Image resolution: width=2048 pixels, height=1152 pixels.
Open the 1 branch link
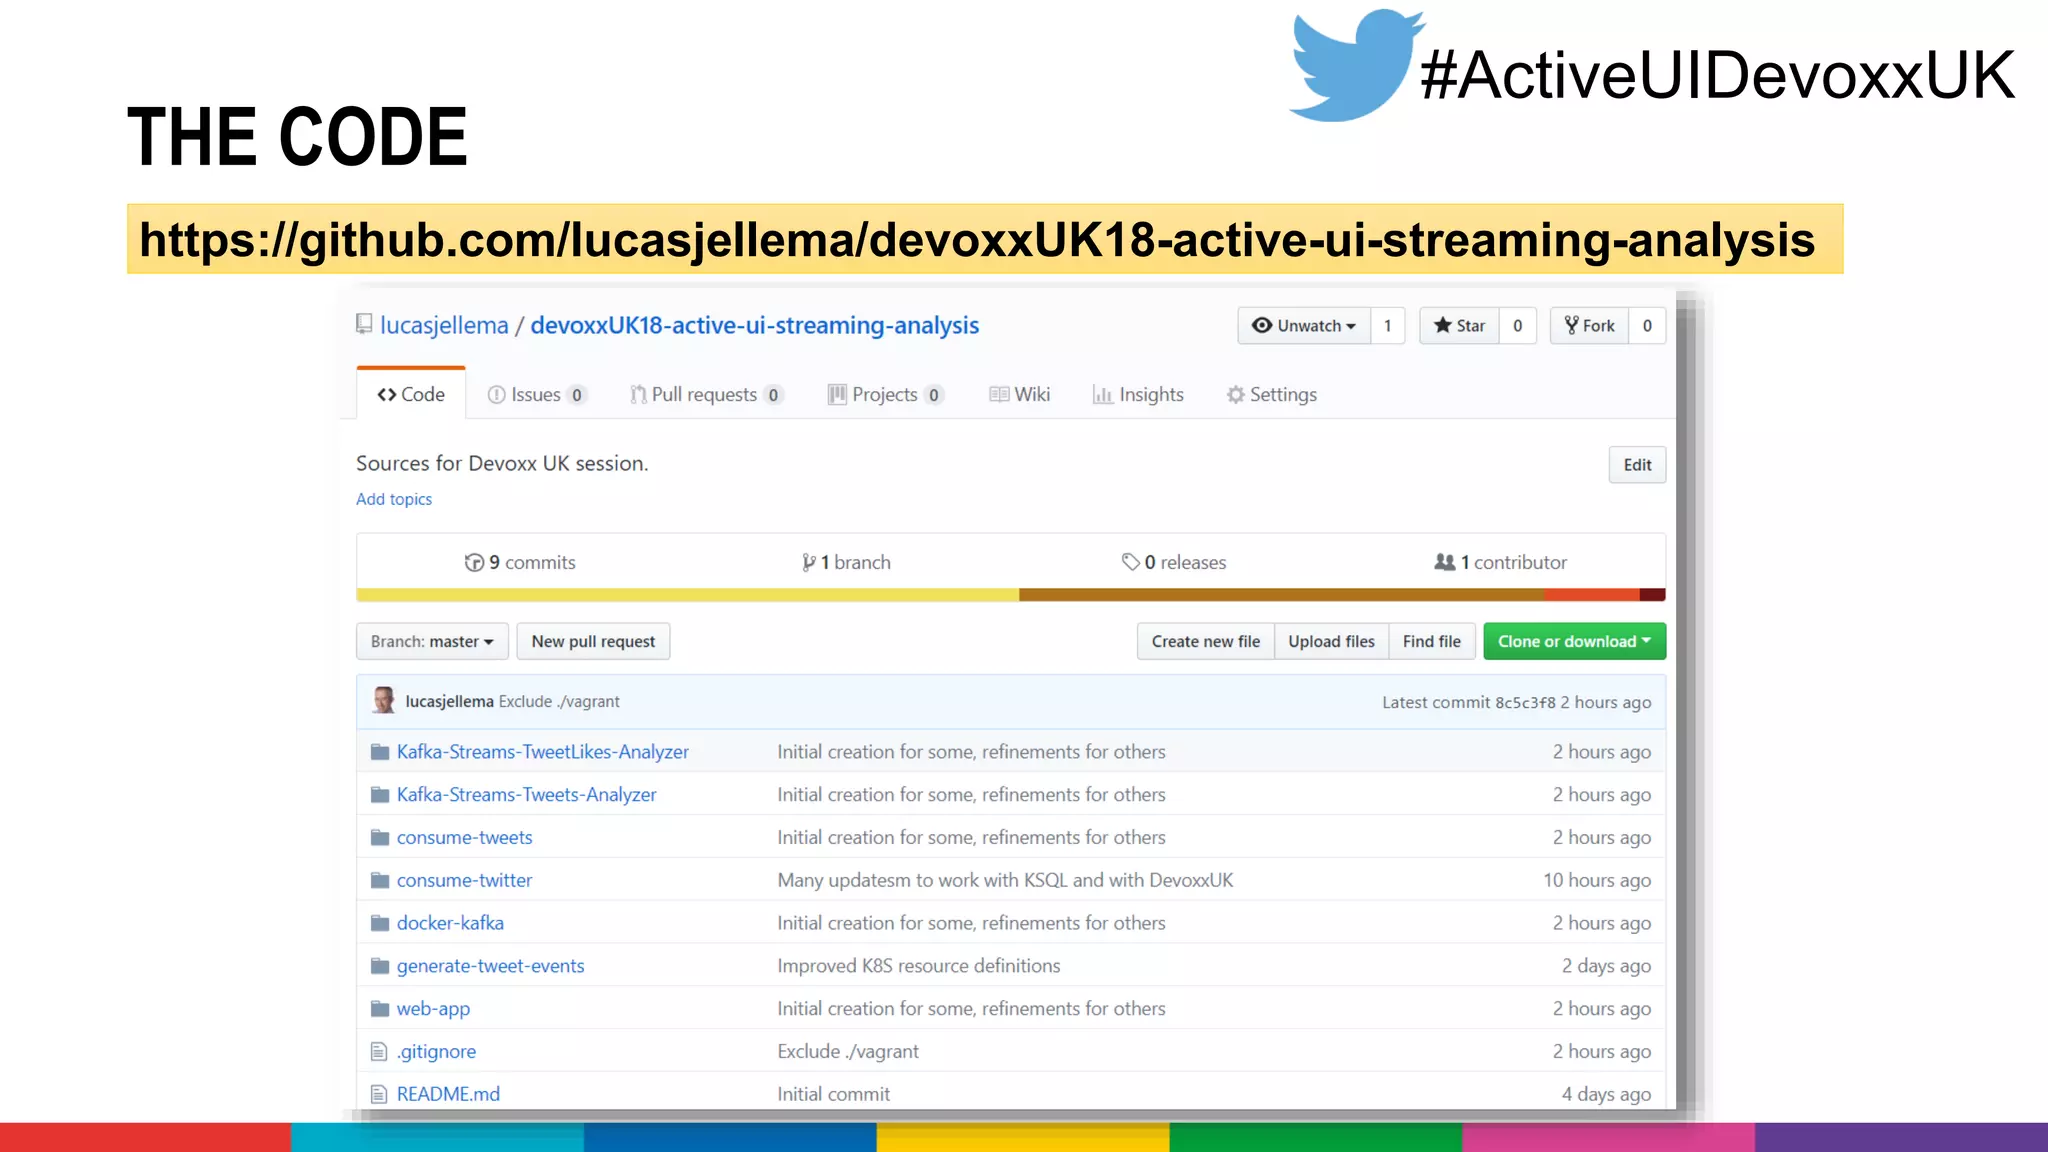pos(846,563)
